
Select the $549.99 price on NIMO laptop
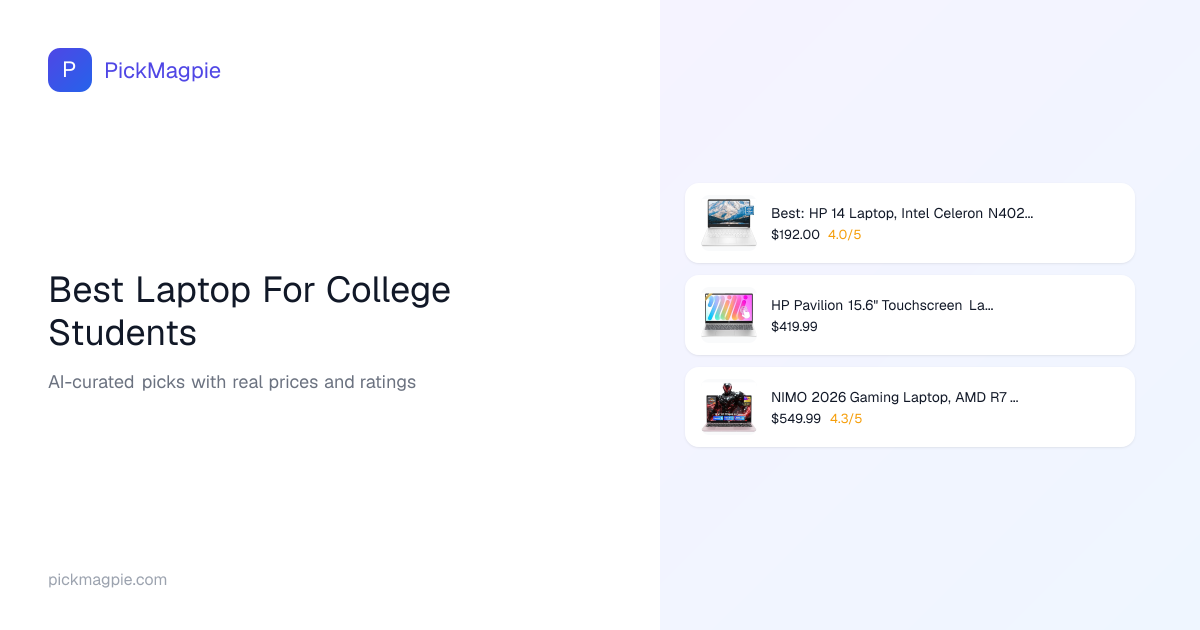pyautogui.click(x=796, y=419)
